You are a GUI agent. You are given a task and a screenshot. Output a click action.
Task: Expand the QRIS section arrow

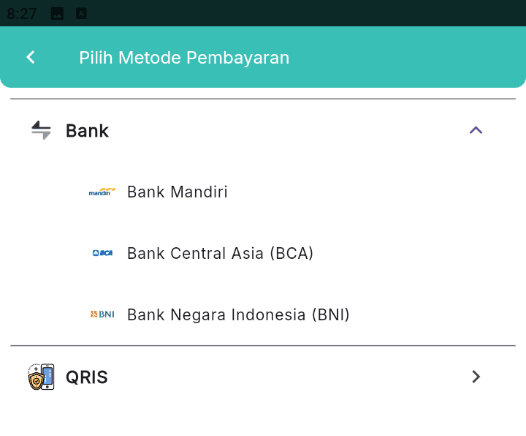point(476,377)
